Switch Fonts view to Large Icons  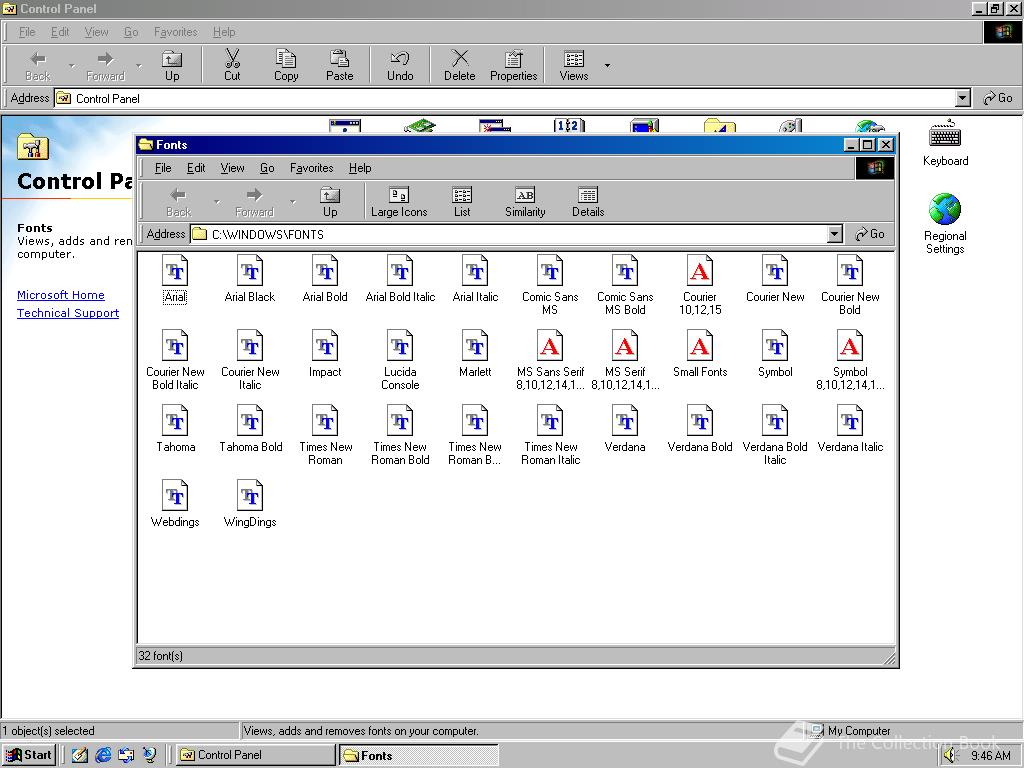point(399,202)
